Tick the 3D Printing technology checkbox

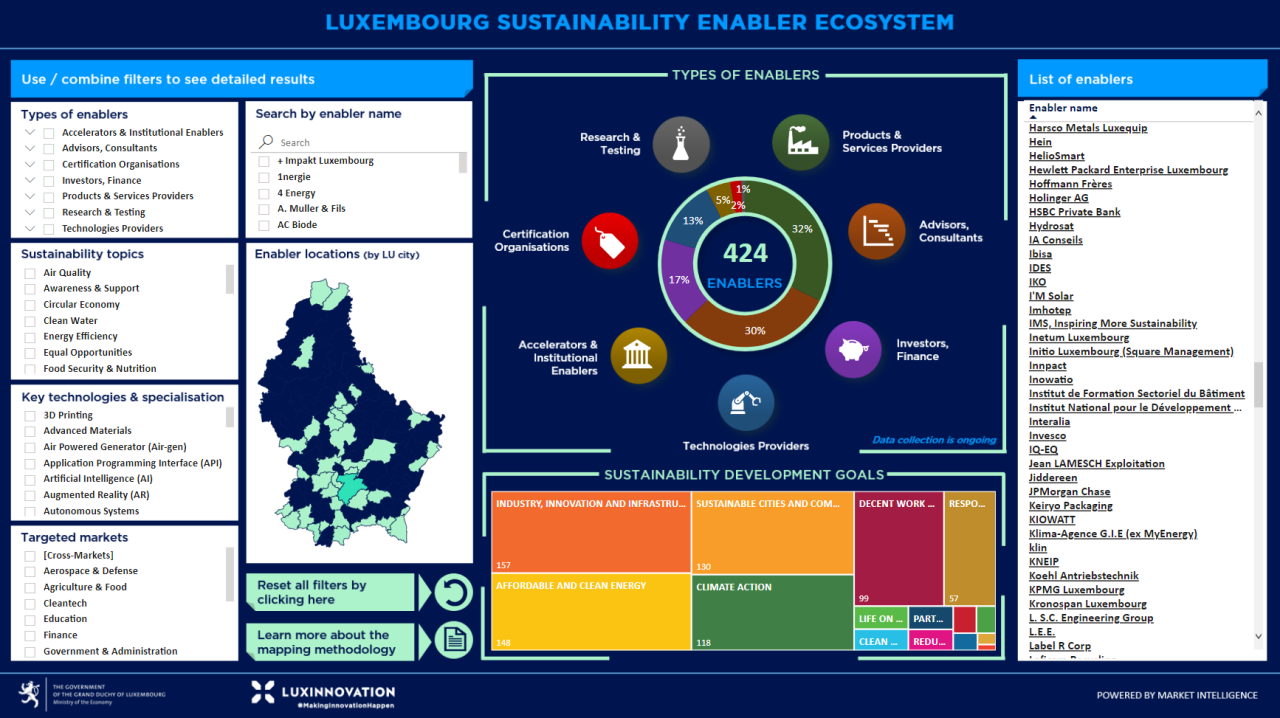click(x=30, y=415)
